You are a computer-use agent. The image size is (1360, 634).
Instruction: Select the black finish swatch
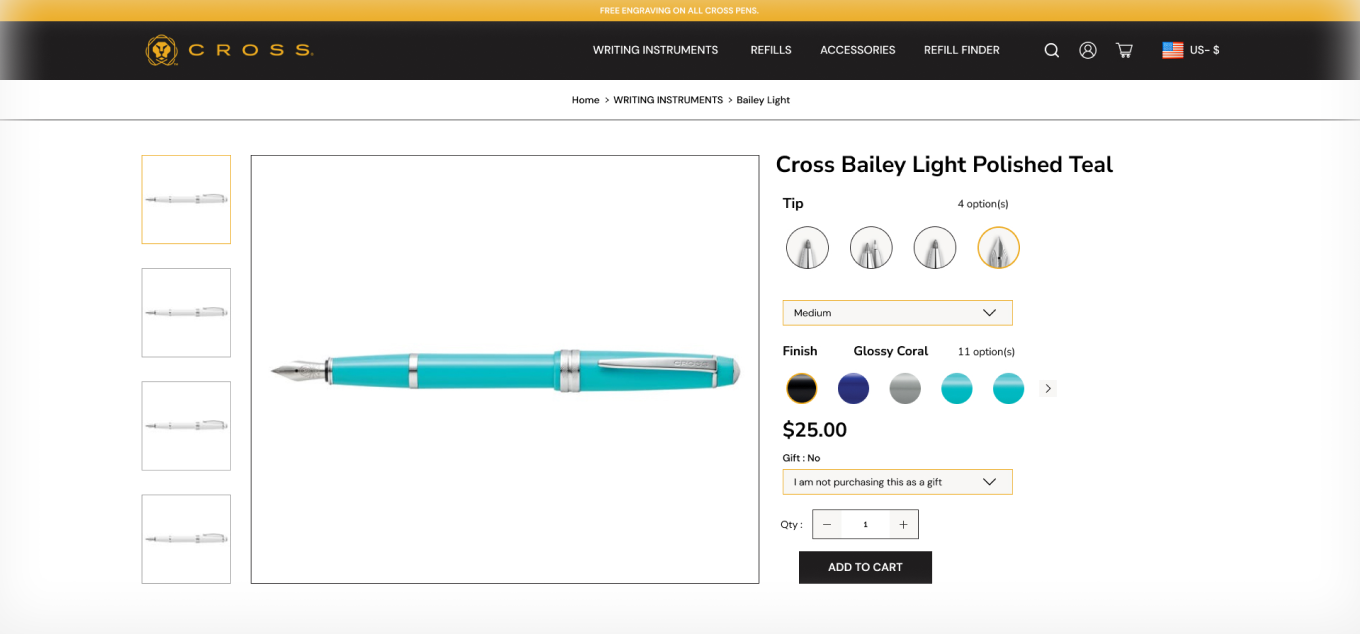[801, 388]
